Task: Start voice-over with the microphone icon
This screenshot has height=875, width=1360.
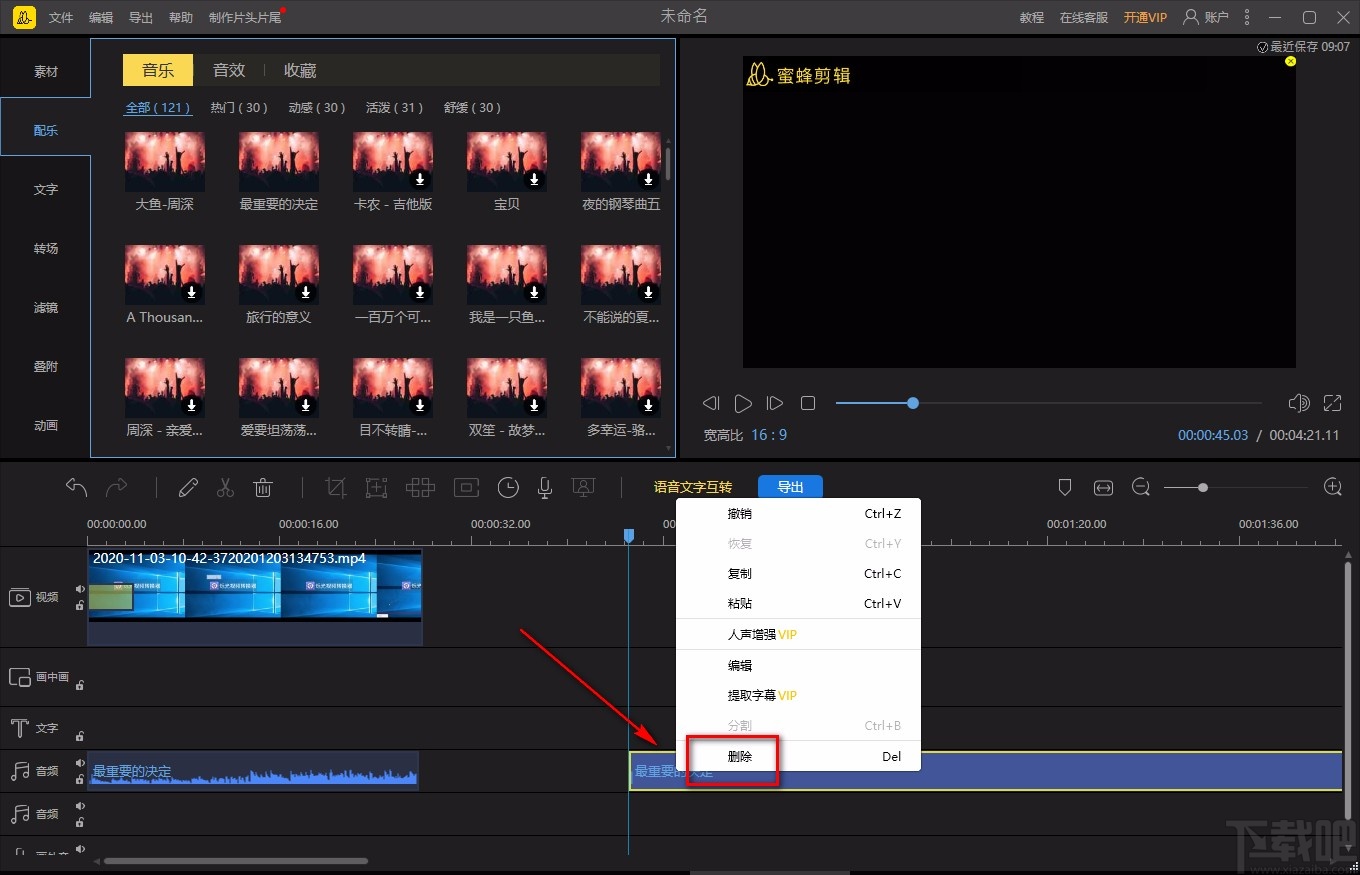Action: tap(545, 487)
